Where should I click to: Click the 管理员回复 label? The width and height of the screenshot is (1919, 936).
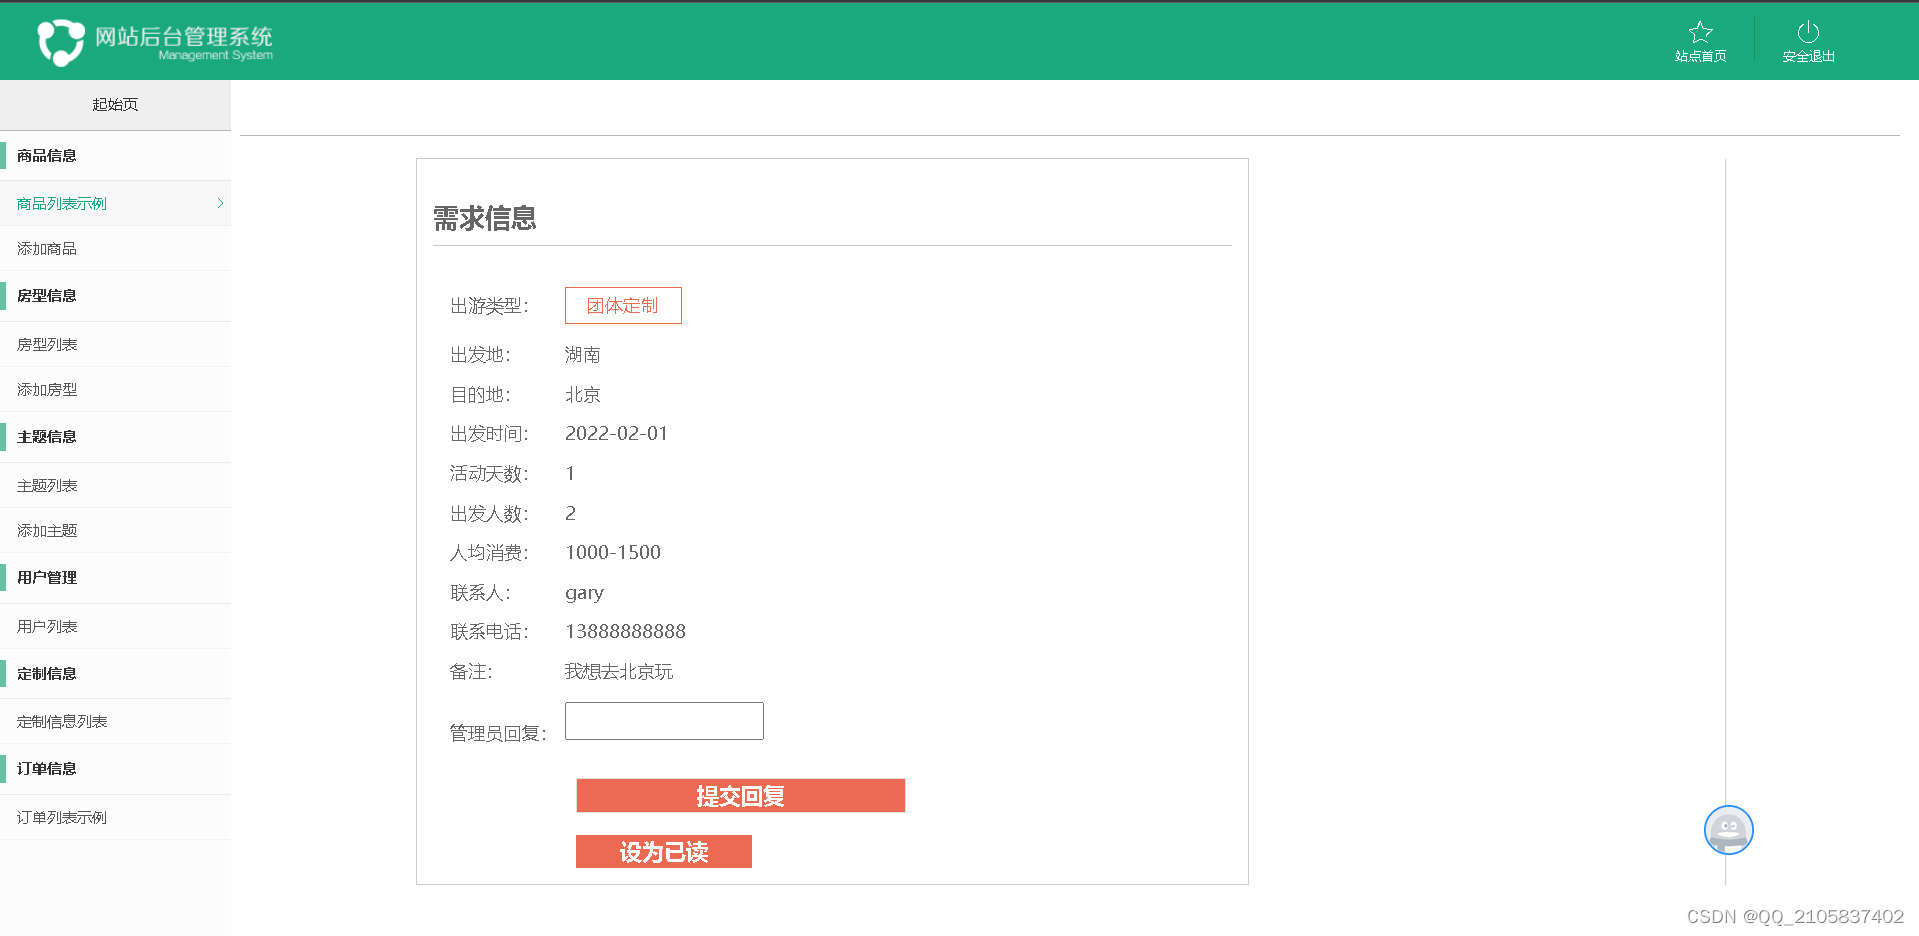coord(498,734)
